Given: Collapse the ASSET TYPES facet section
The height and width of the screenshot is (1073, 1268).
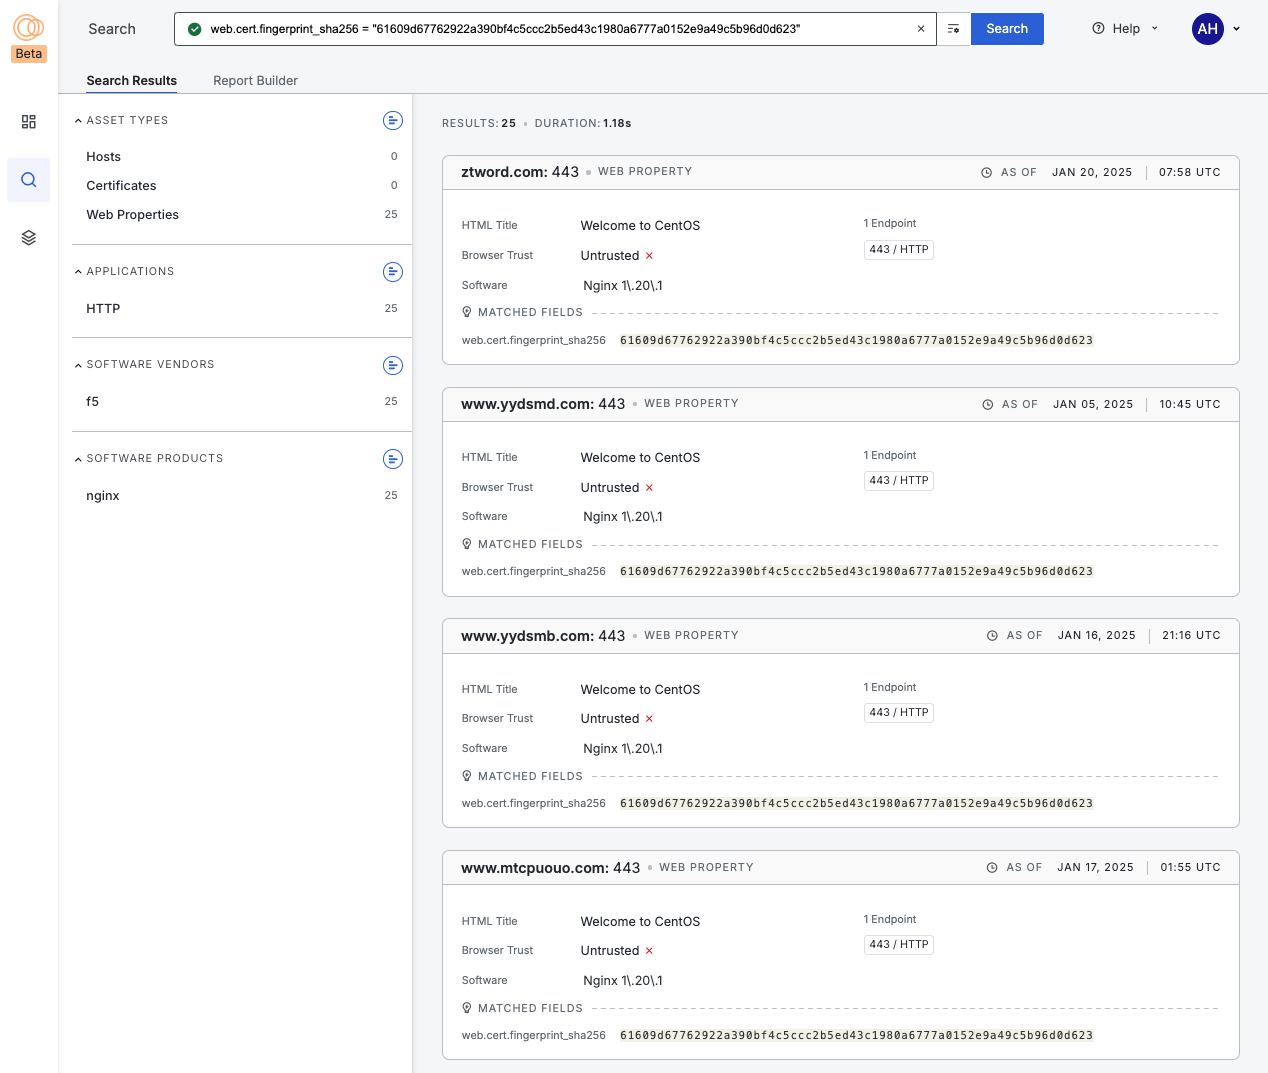Looking at the screenshot, I should coord(78,119).
